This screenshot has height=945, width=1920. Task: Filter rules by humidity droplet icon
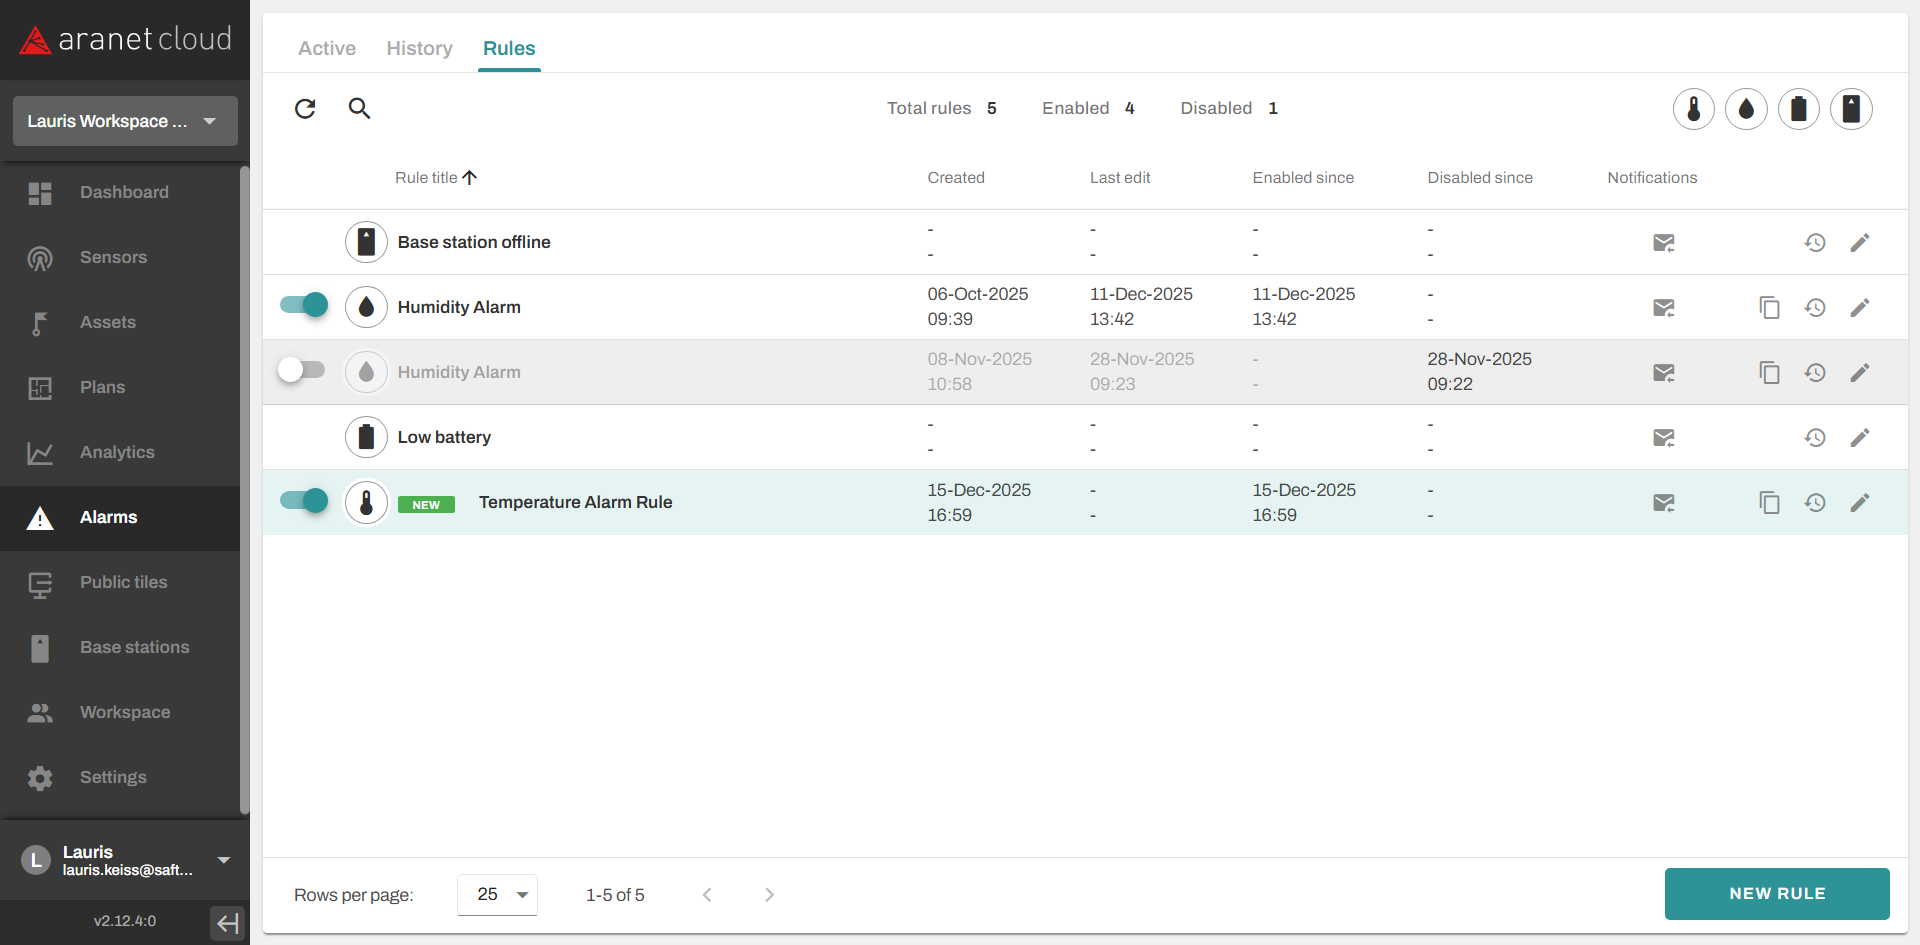pyautogui.click(x=1746, y=109)
